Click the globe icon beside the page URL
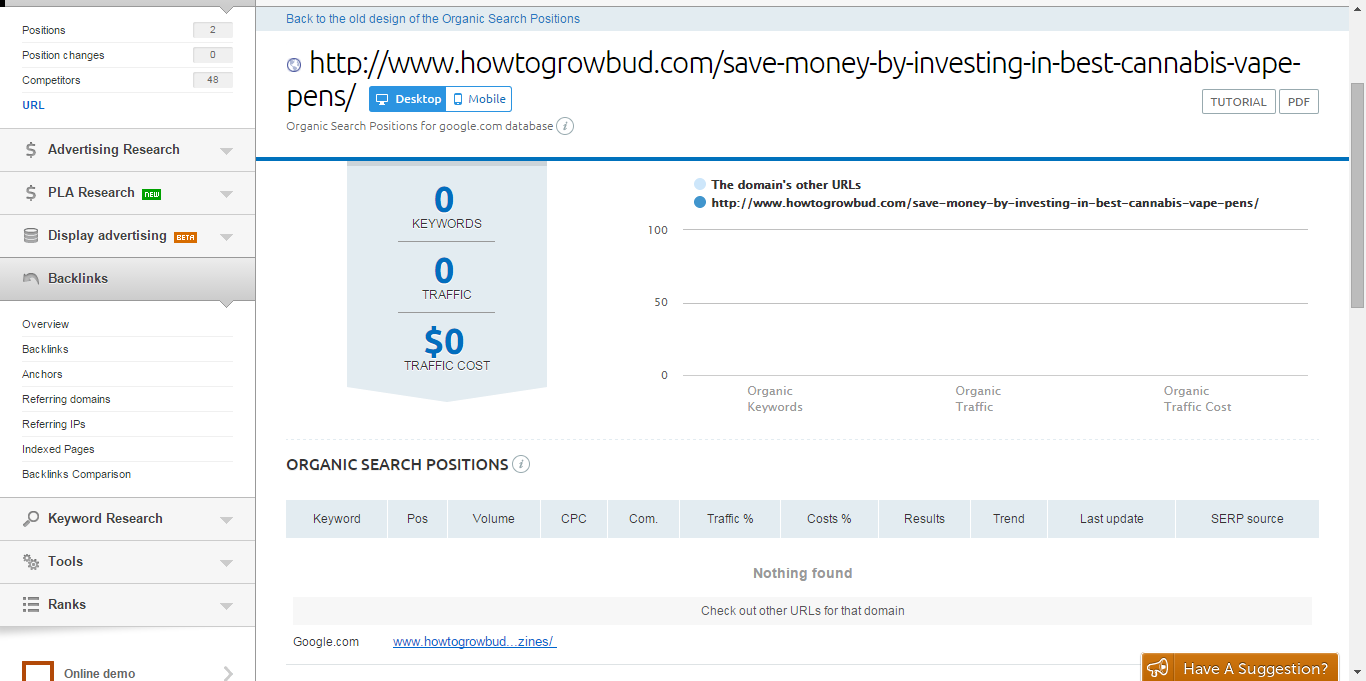This screenshot has height=681, width=1366. click(x=294, y=65)
